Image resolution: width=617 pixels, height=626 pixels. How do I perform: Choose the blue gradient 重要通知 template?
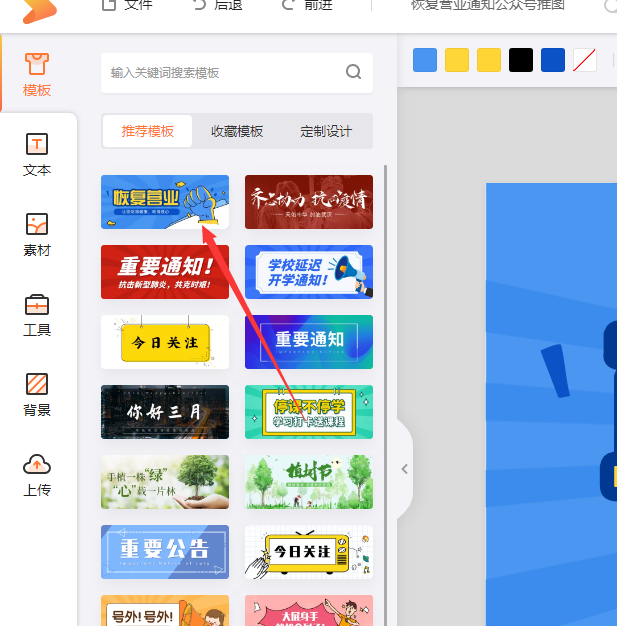pyautogui.click(x=309, y=342)
